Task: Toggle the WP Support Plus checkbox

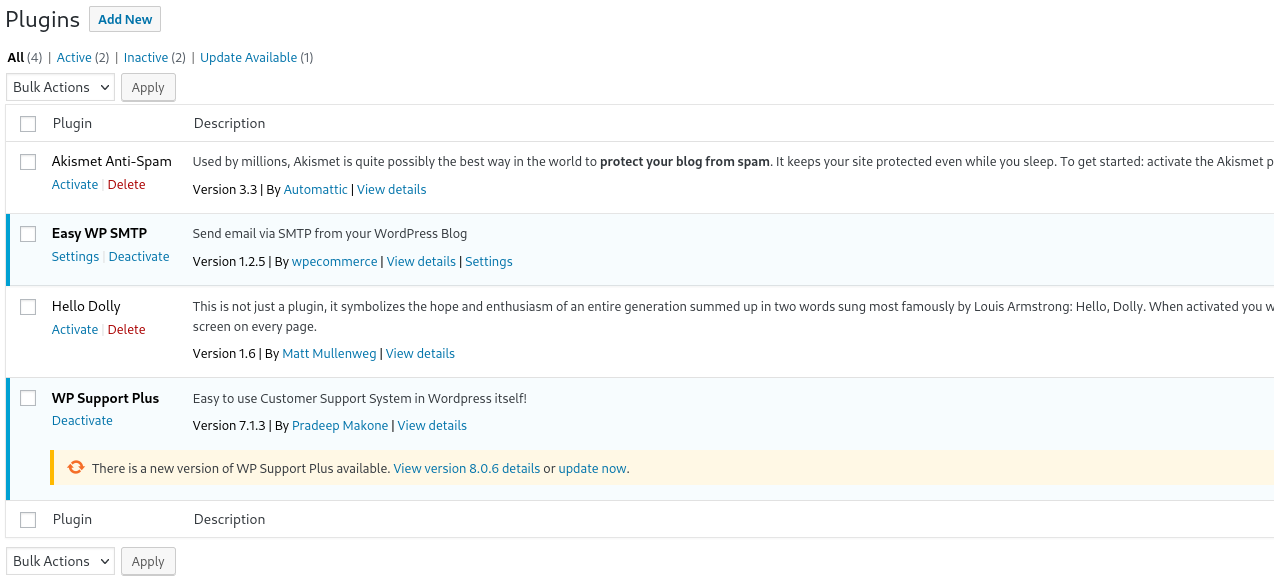Action: click(x=28, y=399)
